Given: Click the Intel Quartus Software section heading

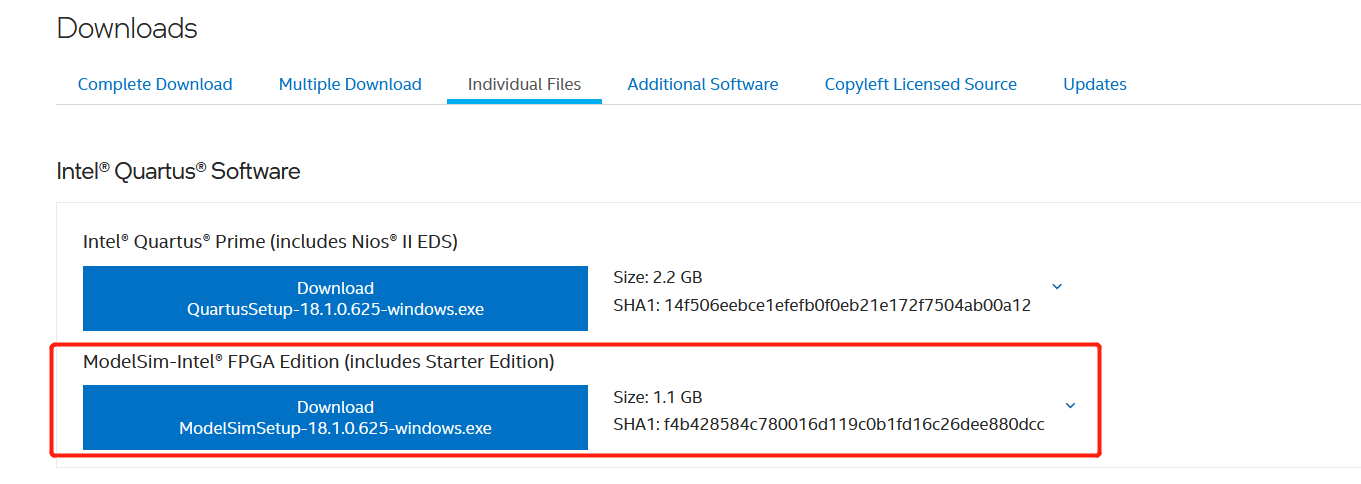Looking at the screenshot, I should coord(178,171).
